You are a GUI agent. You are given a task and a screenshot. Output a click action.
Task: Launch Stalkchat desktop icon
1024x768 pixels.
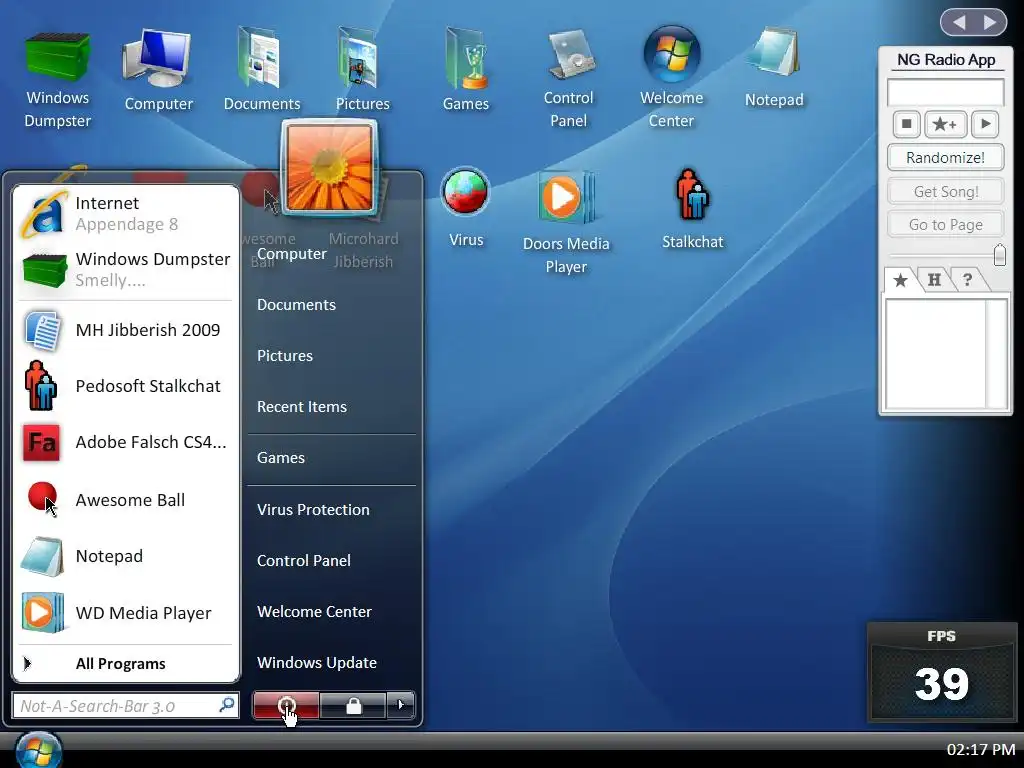pyautogui.click(x=692, y=209)
